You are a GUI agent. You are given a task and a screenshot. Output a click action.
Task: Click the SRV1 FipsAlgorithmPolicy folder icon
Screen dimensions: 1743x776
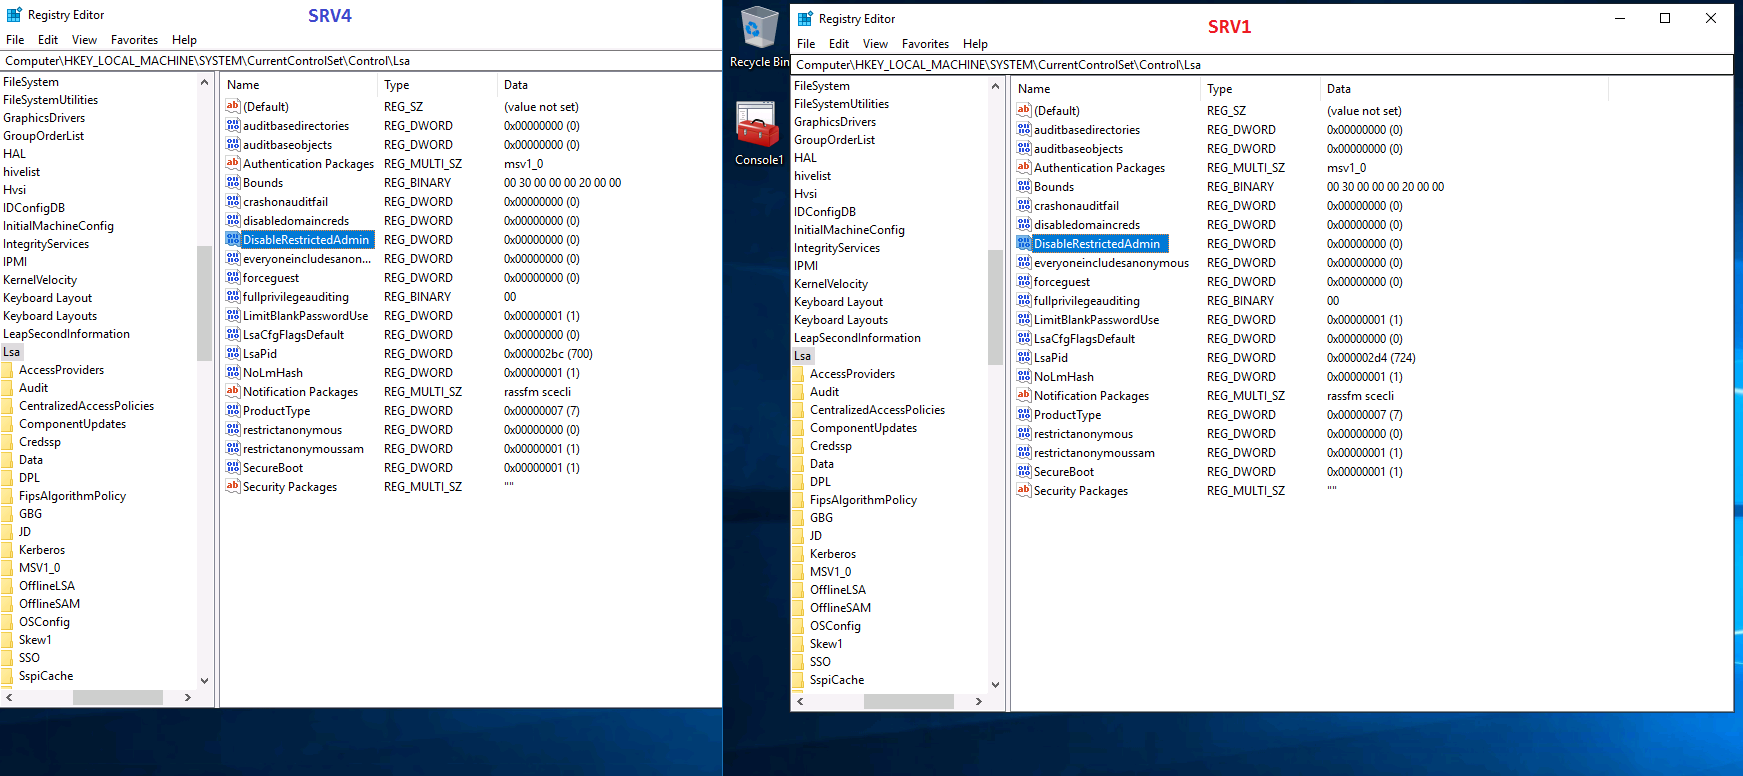pos(799,500)
